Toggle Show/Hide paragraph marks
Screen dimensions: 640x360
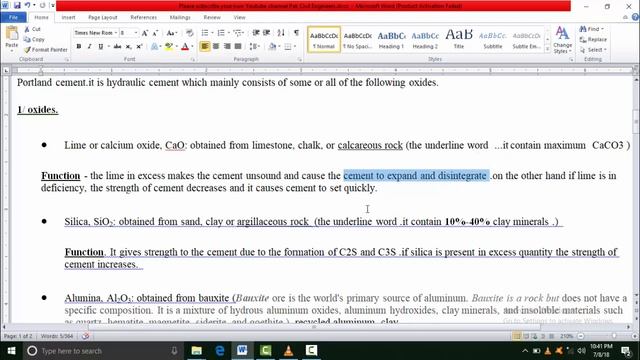[x=296, y=33]
